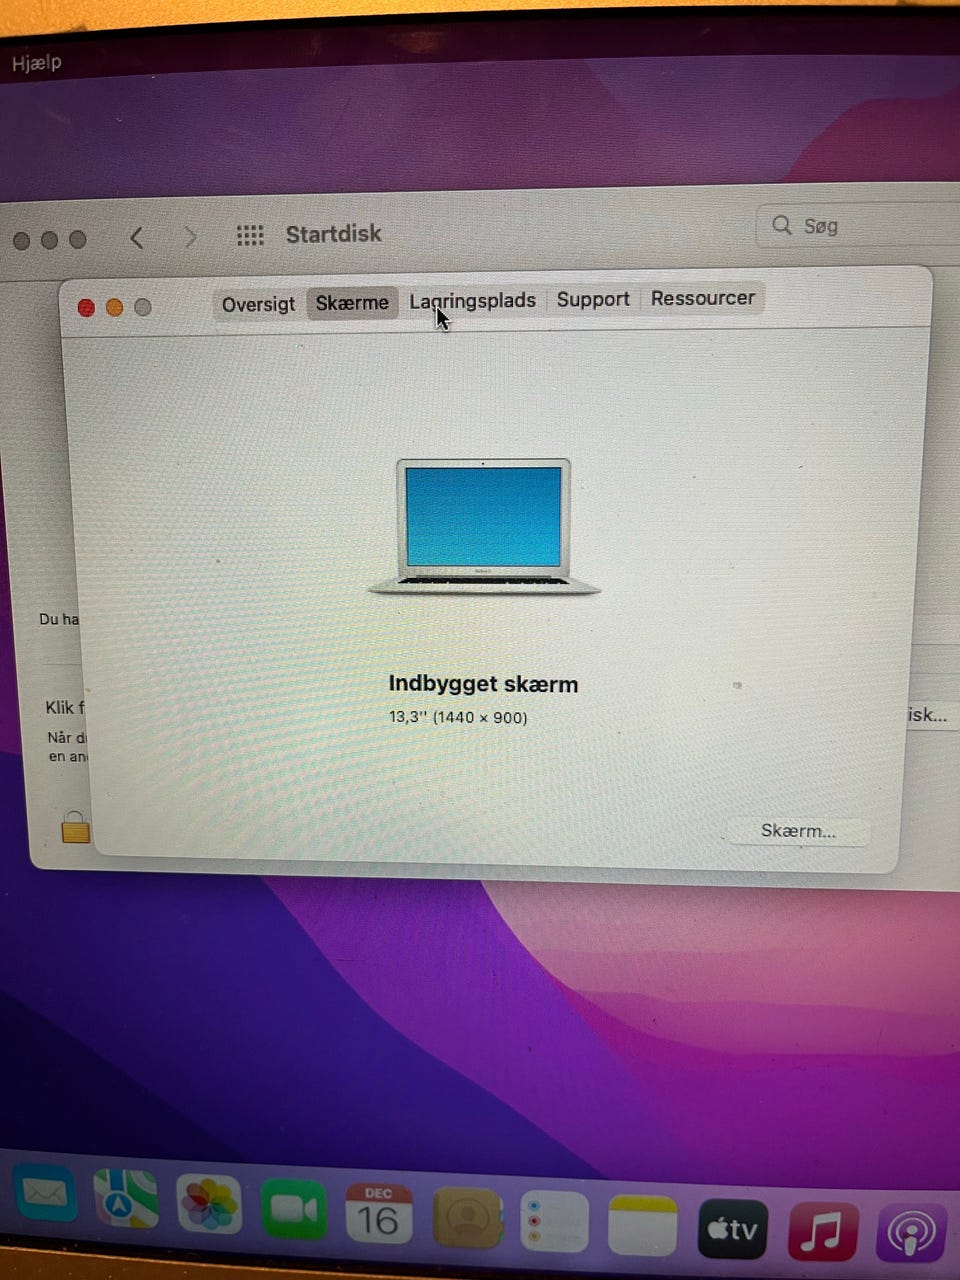Click the Indbygget skærm heading
The width and height of the screenshot is (960, 1280).
pyautogui.click(x=483, y=684)
